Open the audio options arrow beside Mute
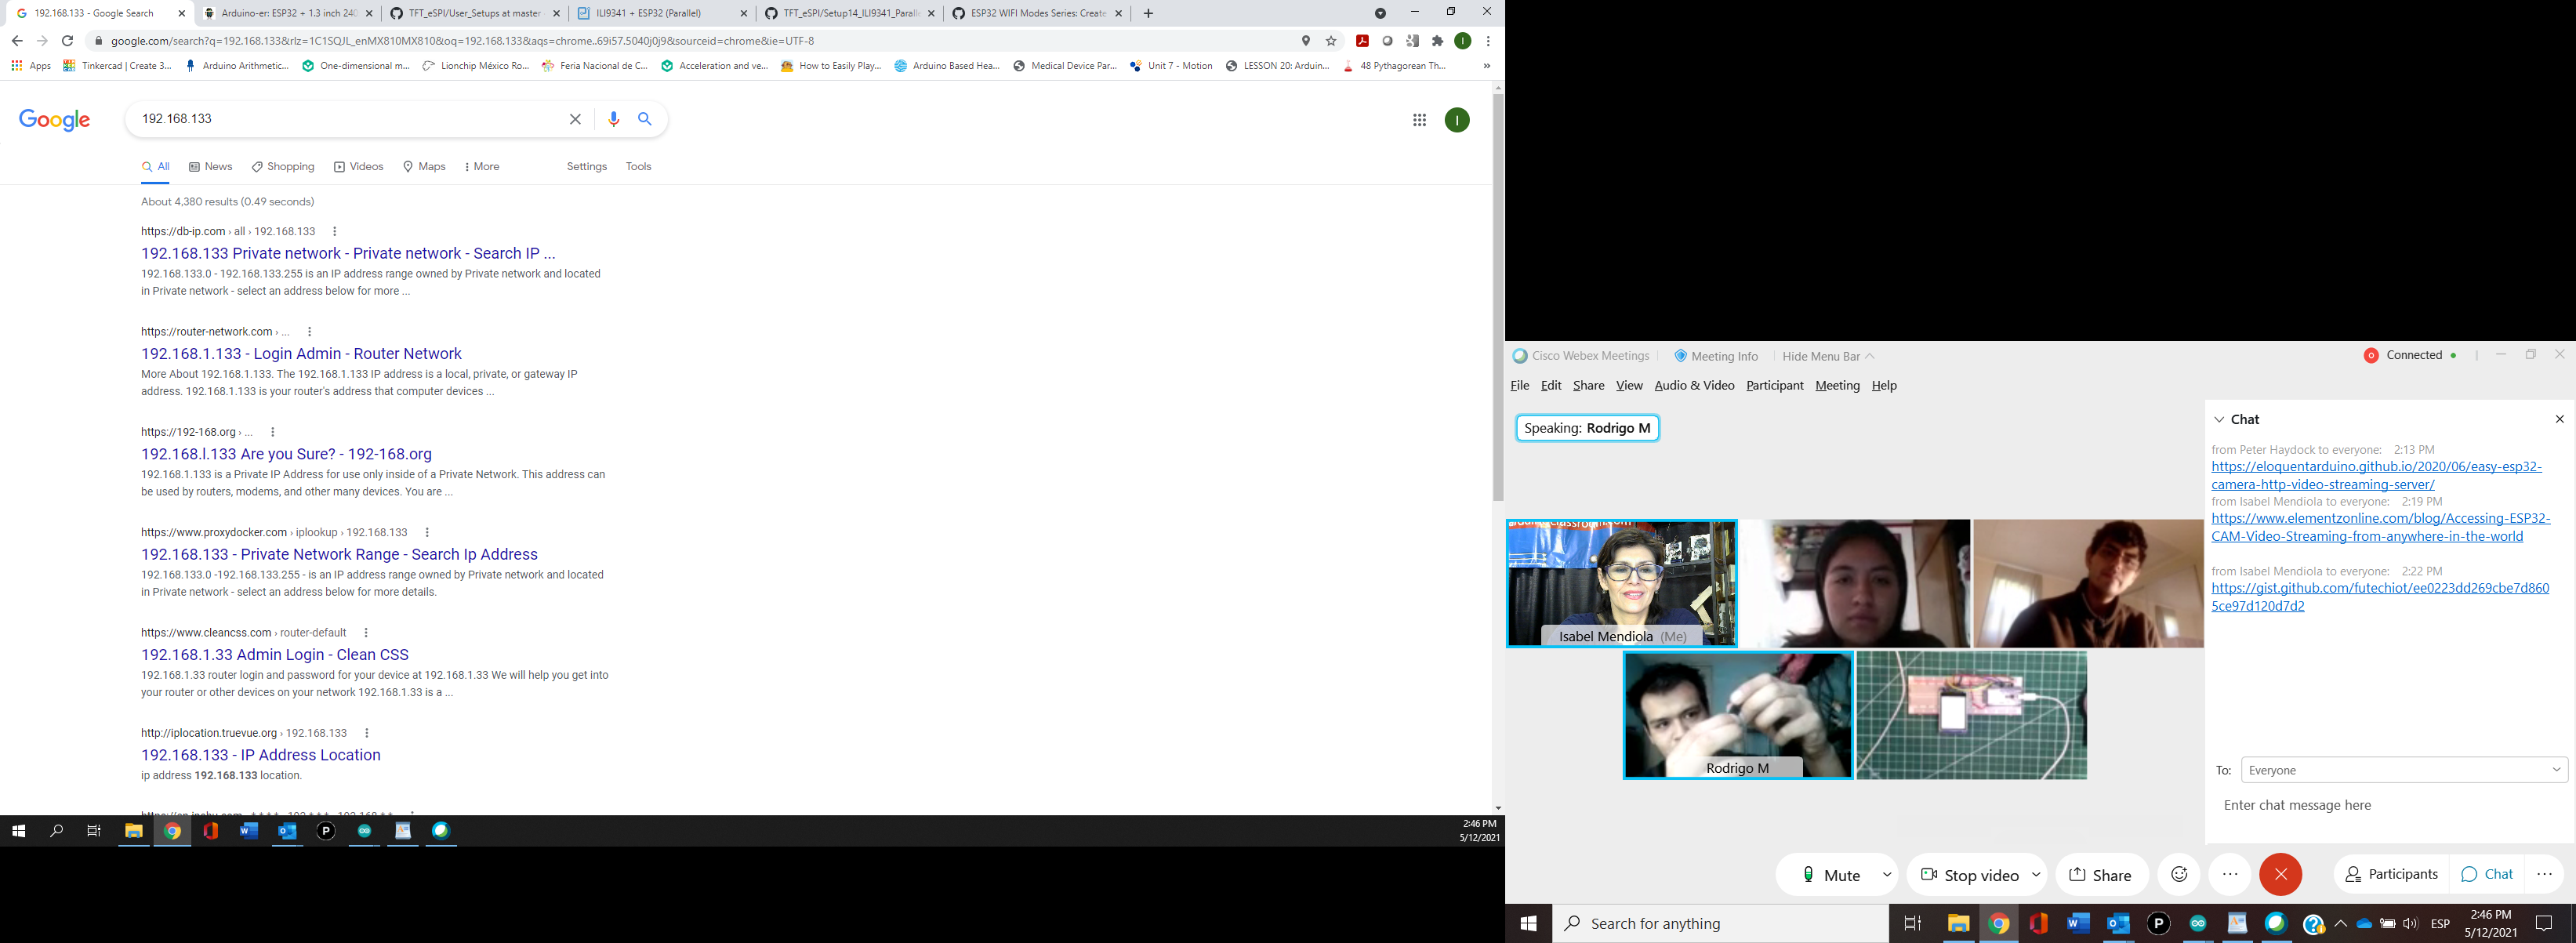This screenshot has height=943, width=2576. [1886, 875]
